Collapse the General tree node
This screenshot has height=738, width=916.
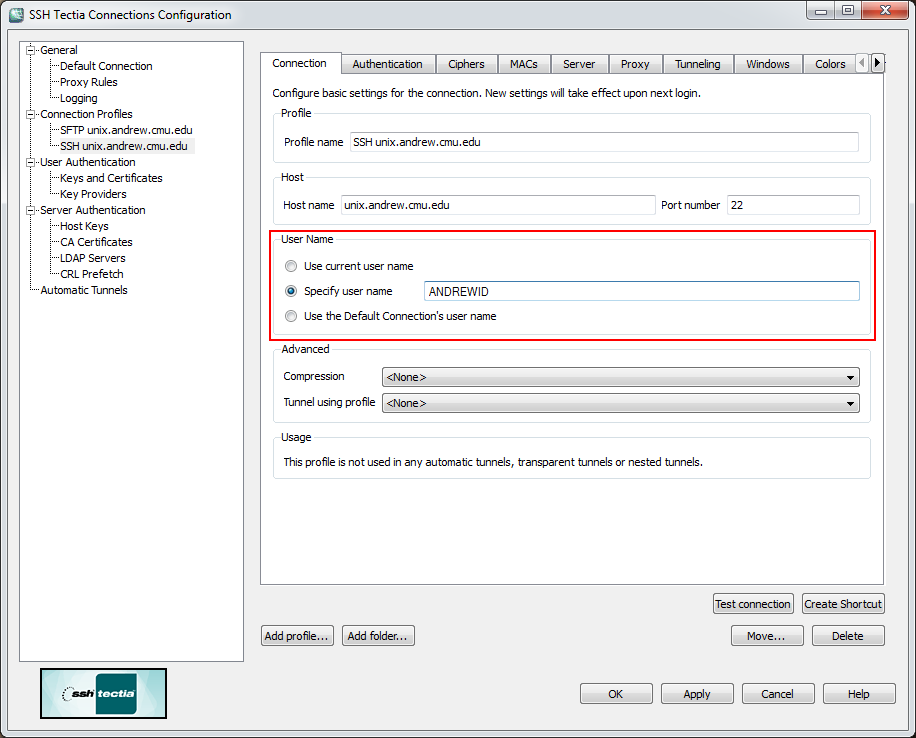point(30,50)
